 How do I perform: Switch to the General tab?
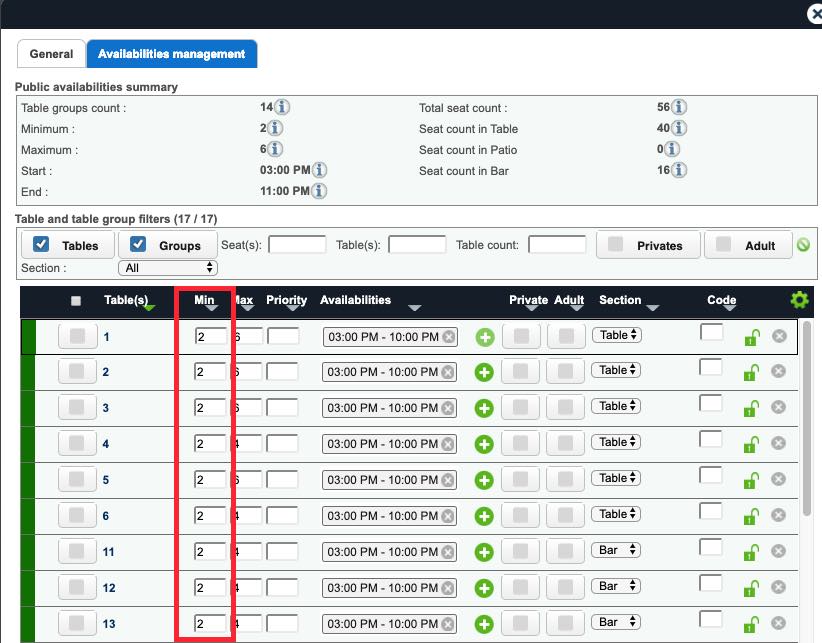50,53
